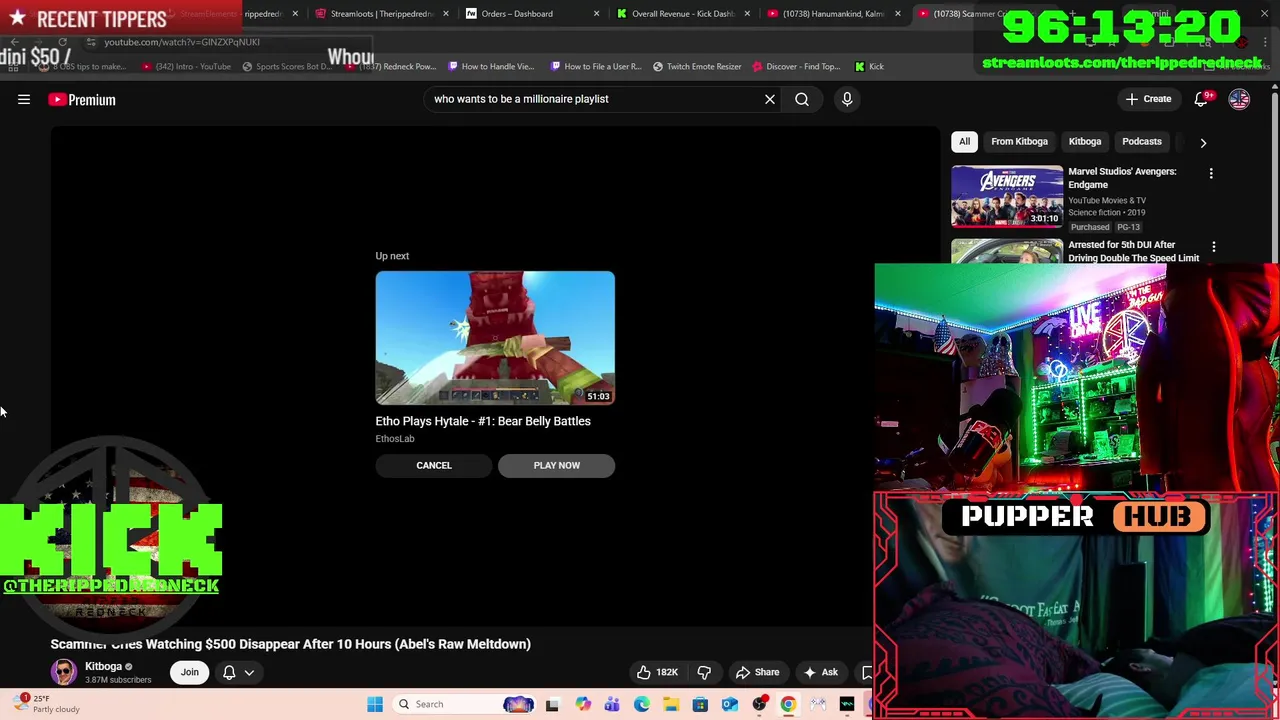Open Kitboga channel name link

click(104, 666)
